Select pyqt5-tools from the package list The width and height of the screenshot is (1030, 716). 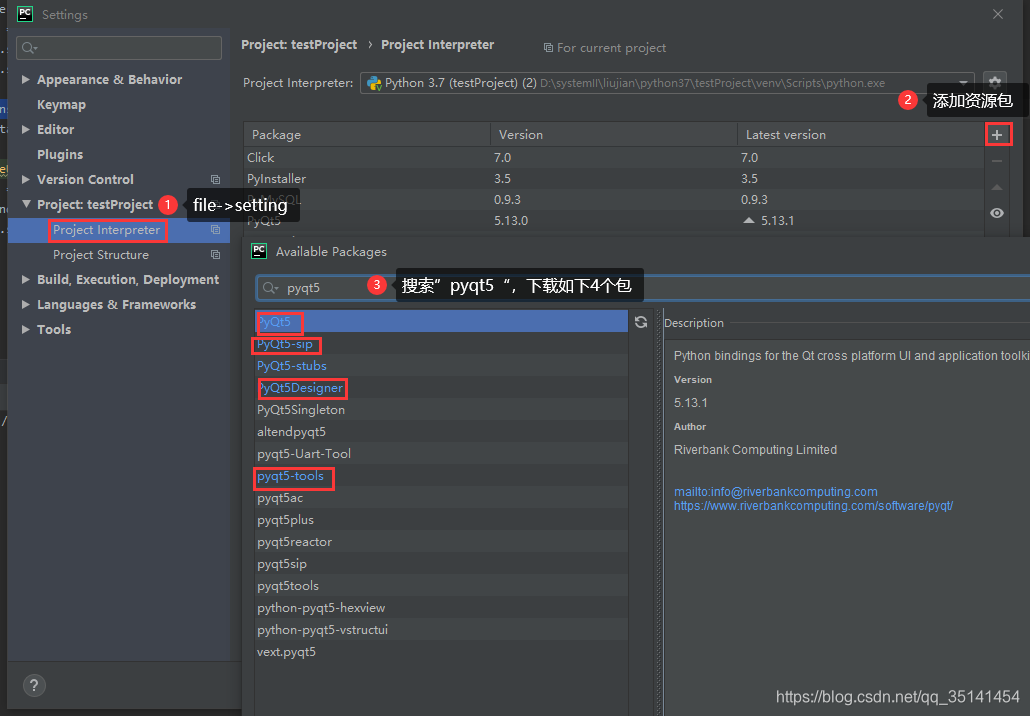coord(293,478)
